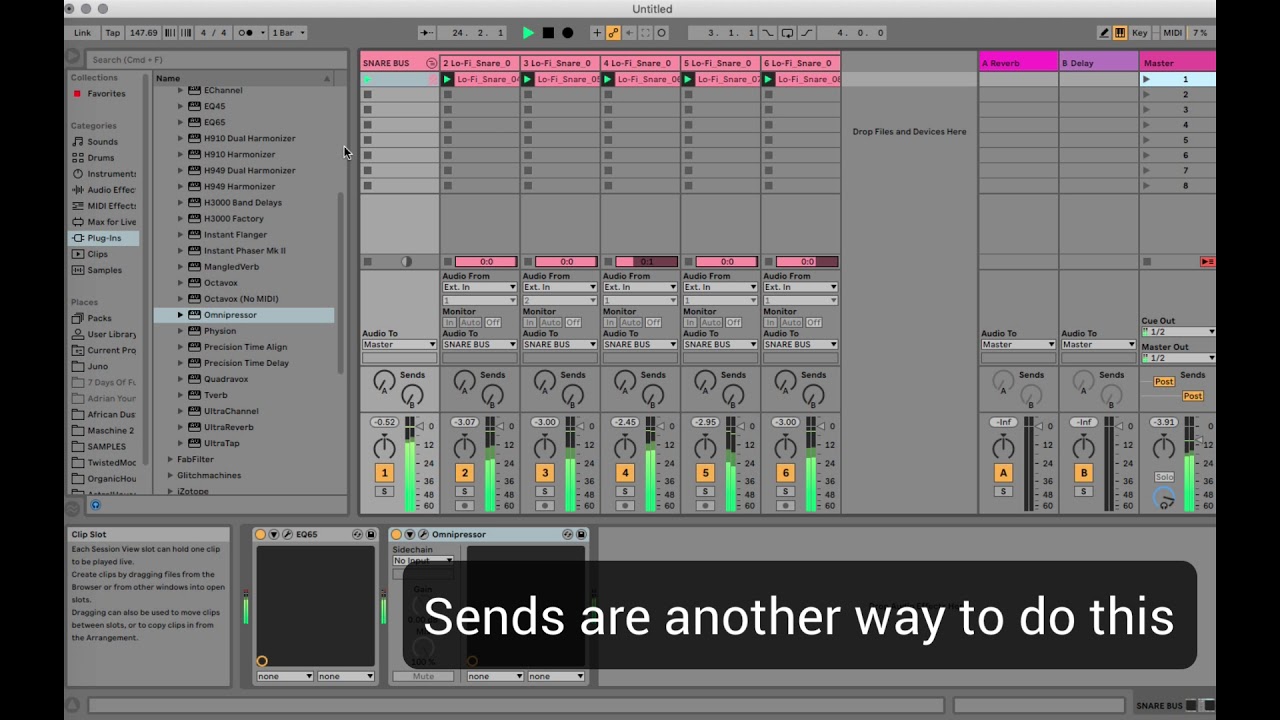Open Max for Live category
Image resolution: width=1280 pixels, height=720 pixels.
click(104, 222)
